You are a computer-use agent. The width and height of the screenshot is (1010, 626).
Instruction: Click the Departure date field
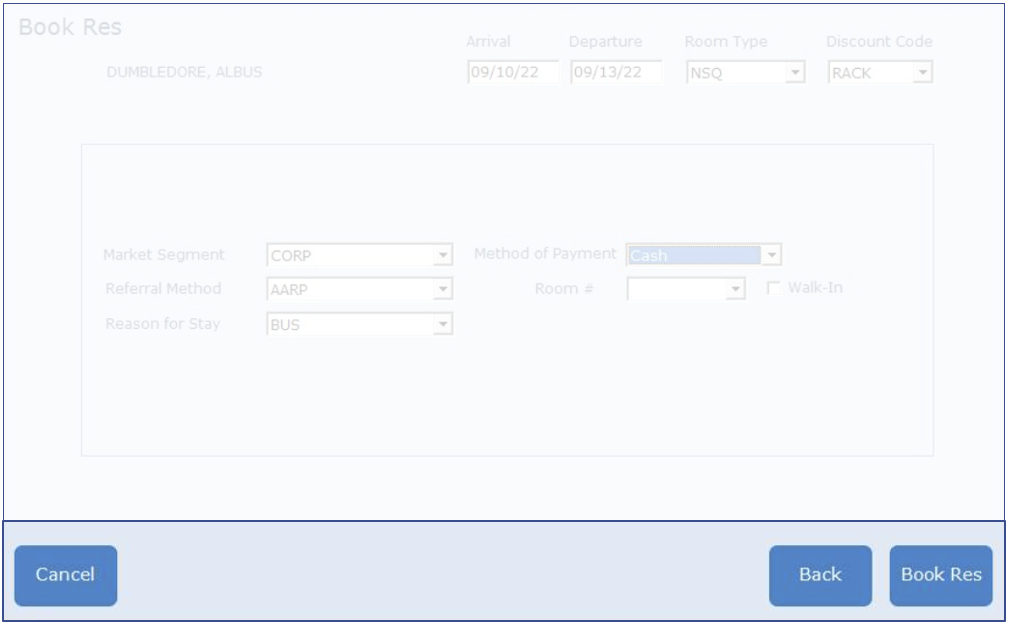click(x=615, y=73)
